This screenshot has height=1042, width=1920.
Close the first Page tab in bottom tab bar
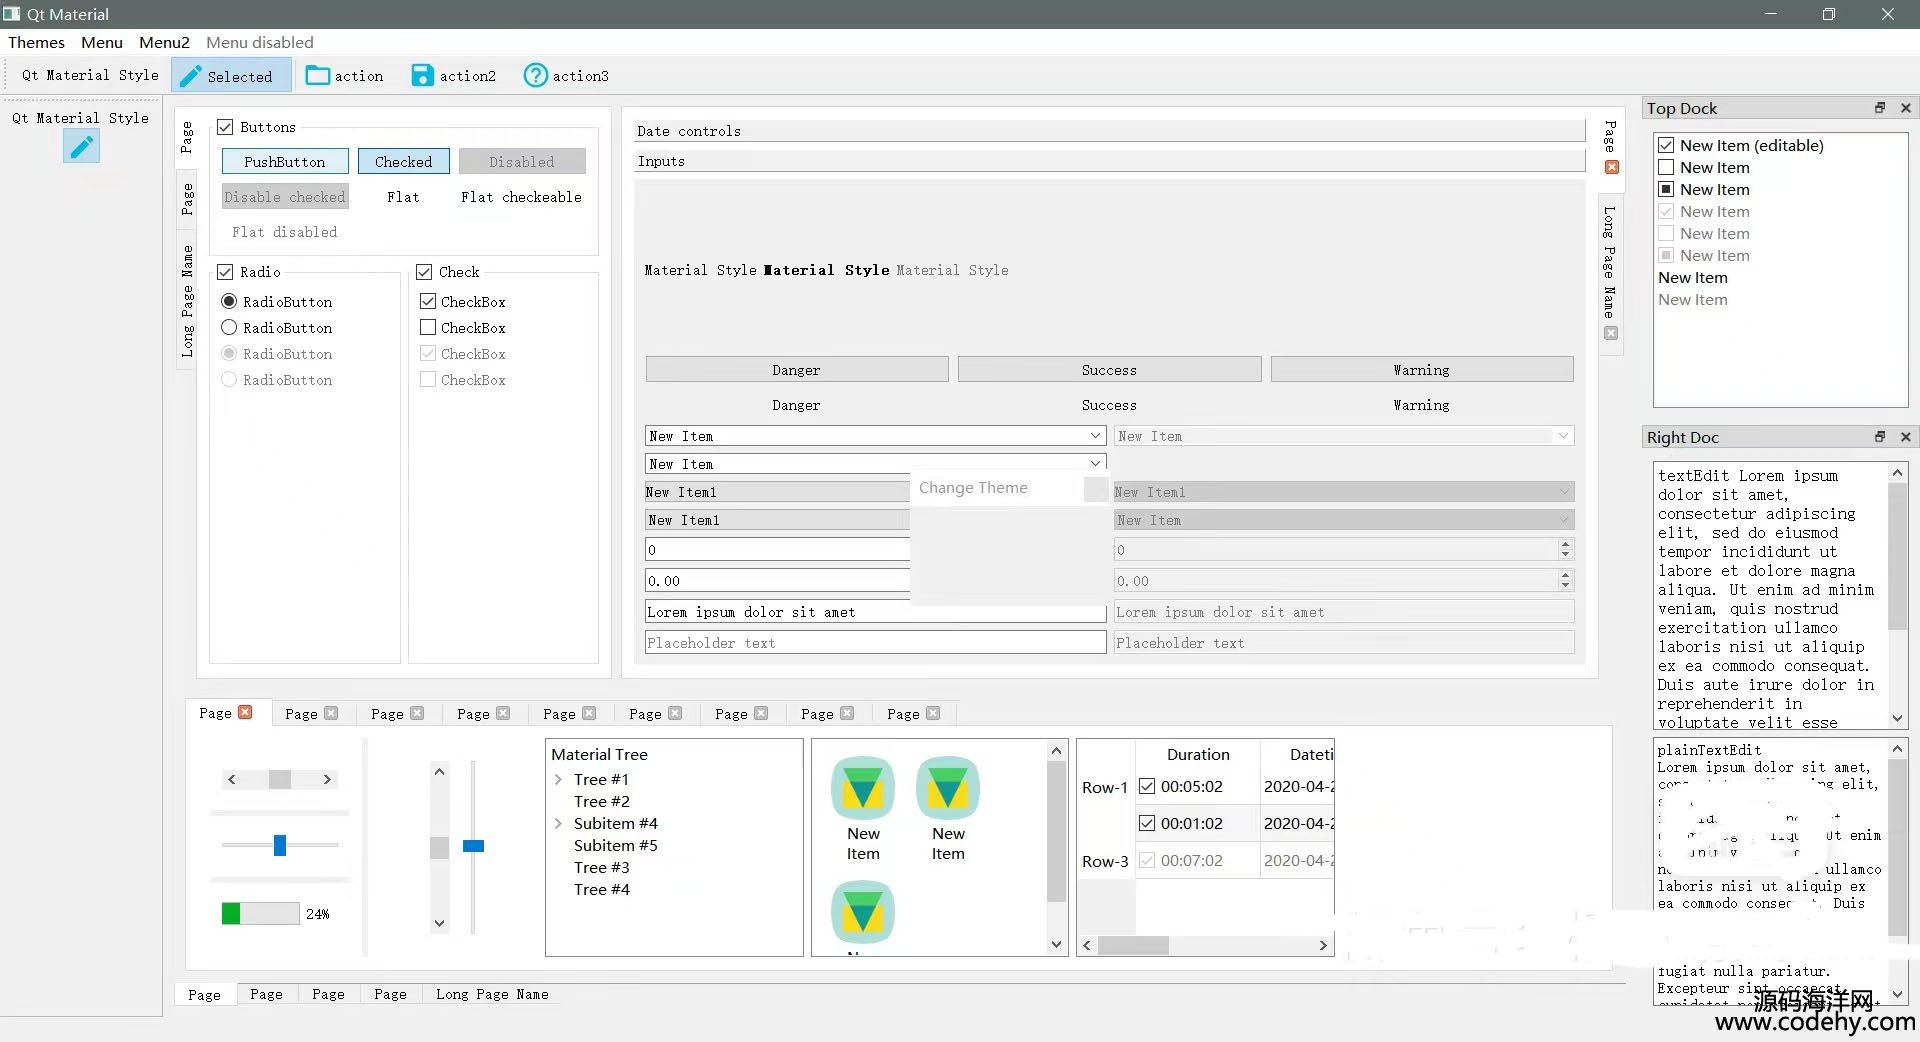pos(245,712)
